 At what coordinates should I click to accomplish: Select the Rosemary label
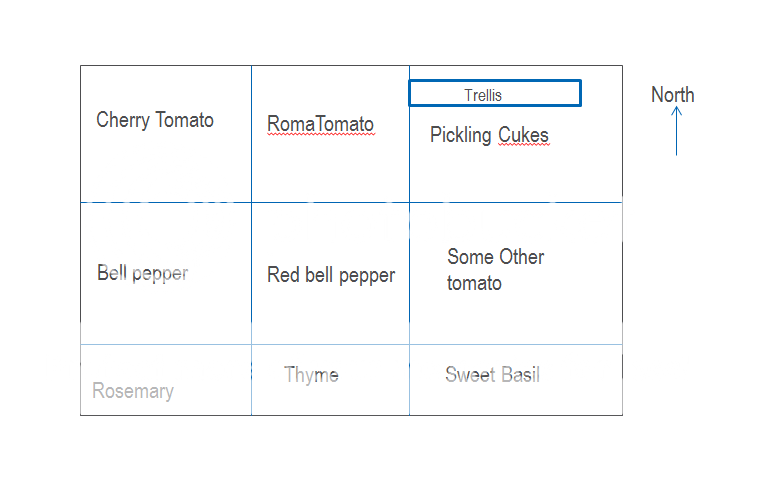(133, 391)
